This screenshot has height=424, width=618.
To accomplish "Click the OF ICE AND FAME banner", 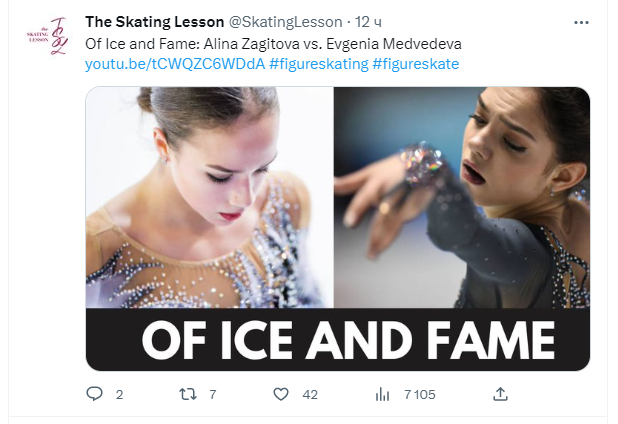I will point(337,340).
